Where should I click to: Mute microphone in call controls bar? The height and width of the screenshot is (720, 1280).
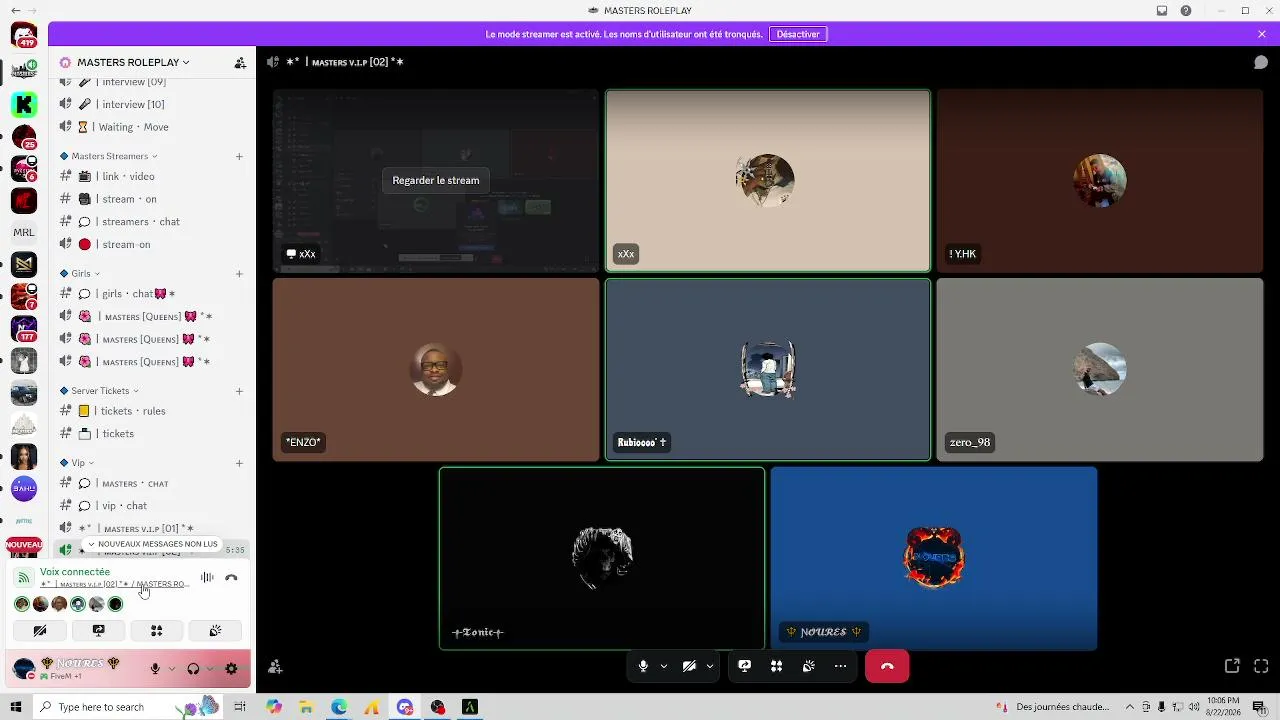[x=643, y=666]
